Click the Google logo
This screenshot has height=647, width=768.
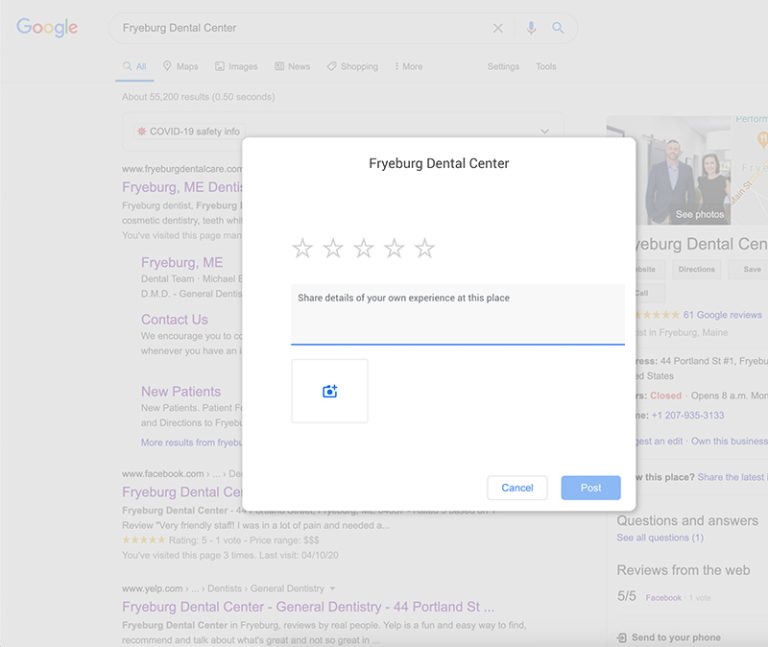point(47,27)
